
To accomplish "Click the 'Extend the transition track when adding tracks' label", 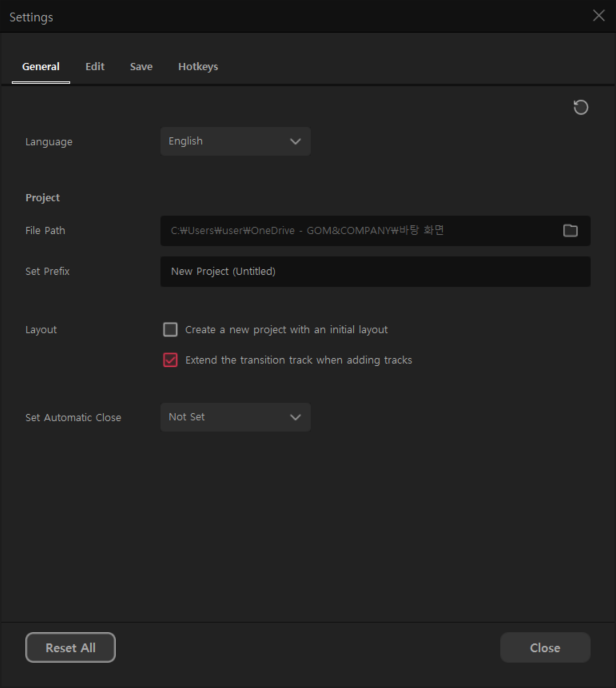I will (298, 360).
